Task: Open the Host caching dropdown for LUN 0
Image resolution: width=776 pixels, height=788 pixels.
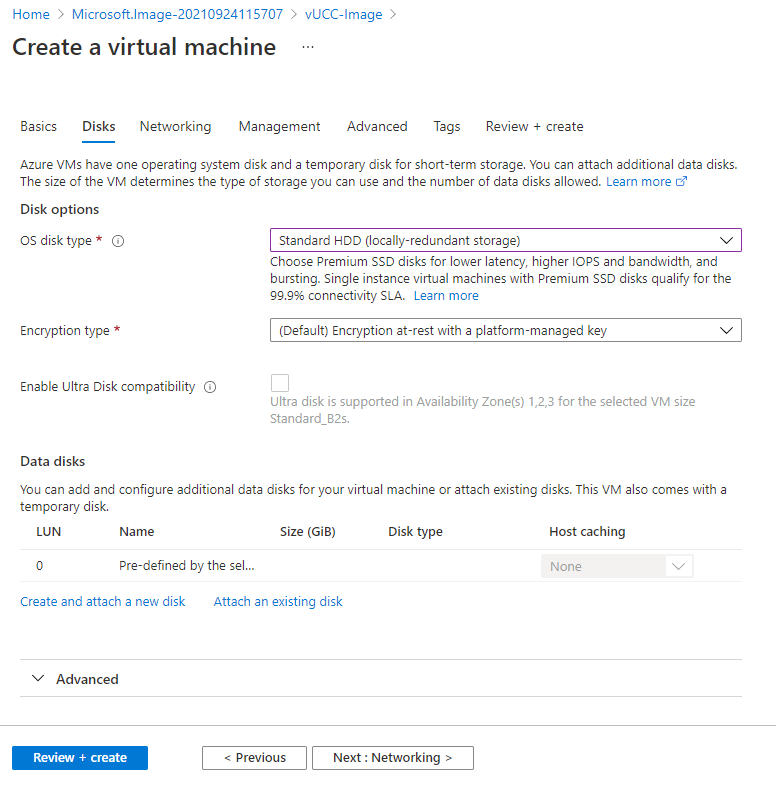Action: [616, 566]
